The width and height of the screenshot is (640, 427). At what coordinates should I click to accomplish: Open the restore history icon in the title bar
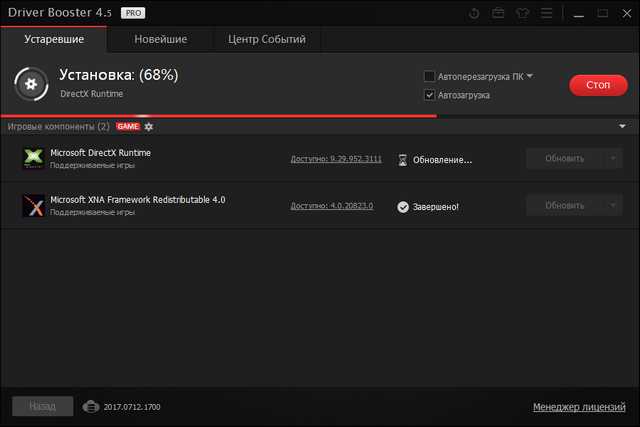click(x=474, y=13)
